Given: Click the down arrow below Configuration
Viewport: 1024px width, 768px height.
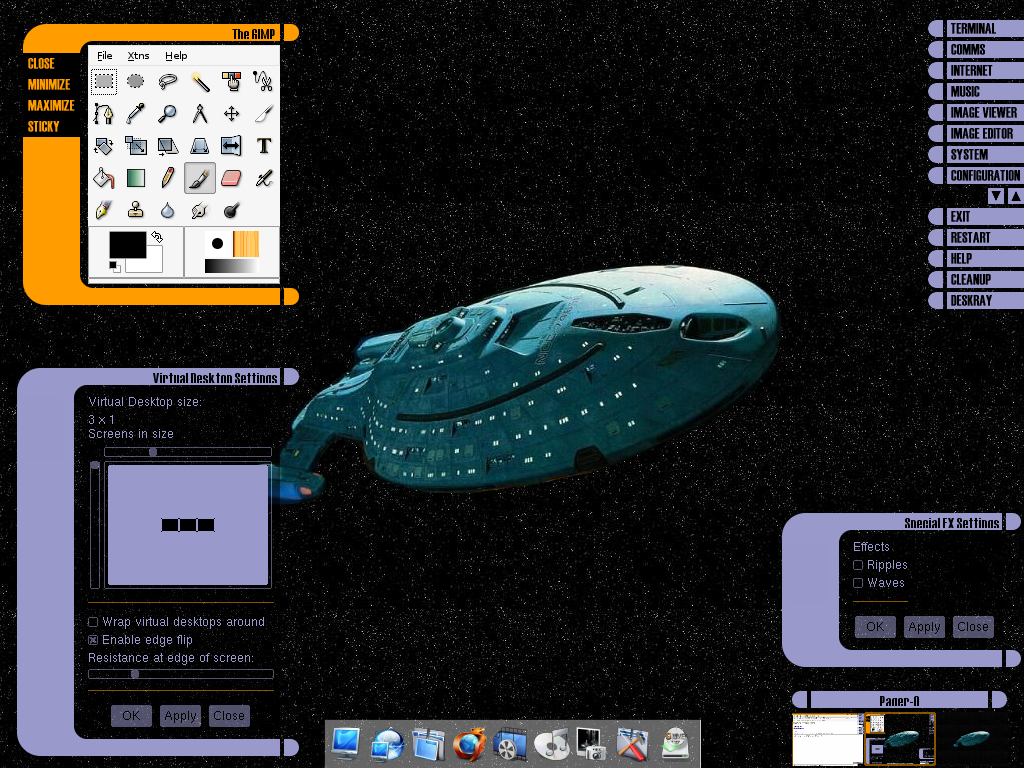Looking at the screenshot, I should (996, 197).
